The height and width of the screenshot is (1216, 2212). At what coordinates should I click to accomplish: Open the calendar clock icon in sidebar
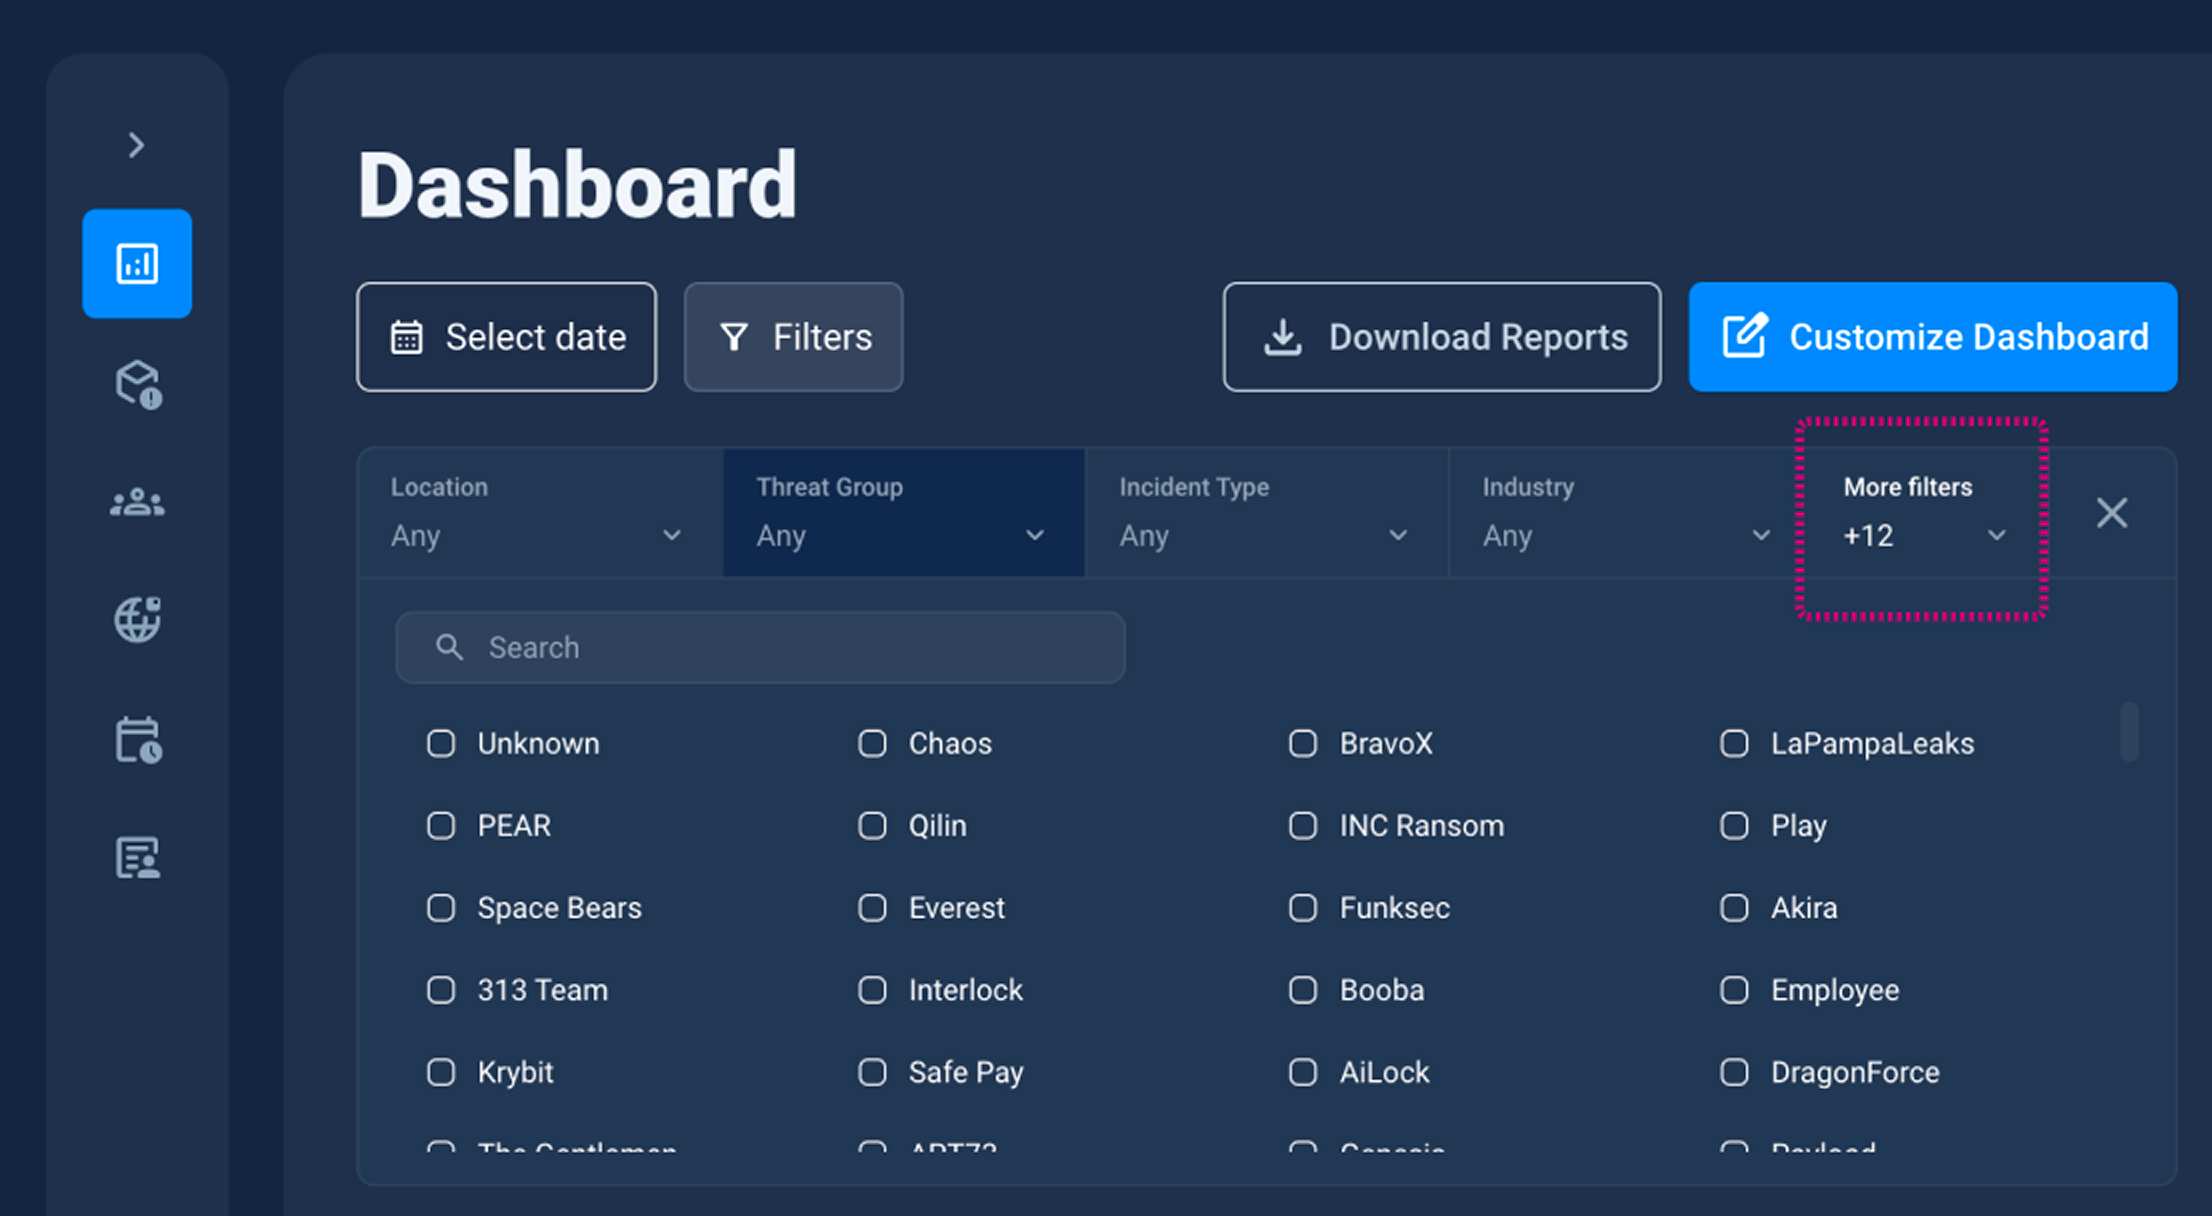point(138,740)
